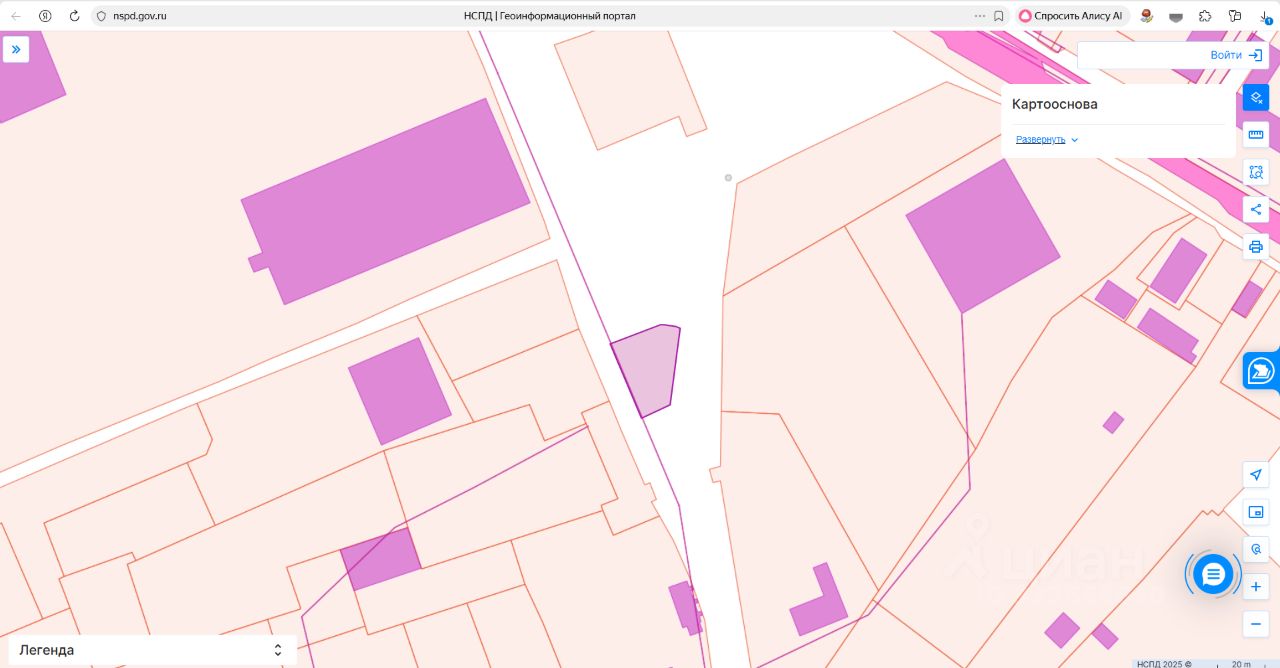The image size is (1280, 668).
Task: Expand the Легенда panel
Action: 152,650
